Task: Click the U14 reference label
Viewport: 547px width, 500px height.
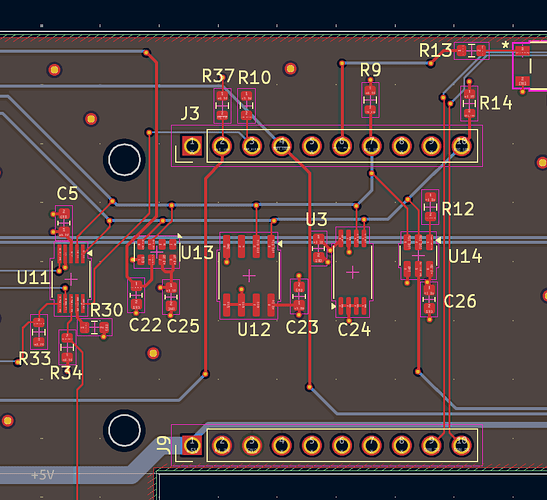Action: click(465, 256)
